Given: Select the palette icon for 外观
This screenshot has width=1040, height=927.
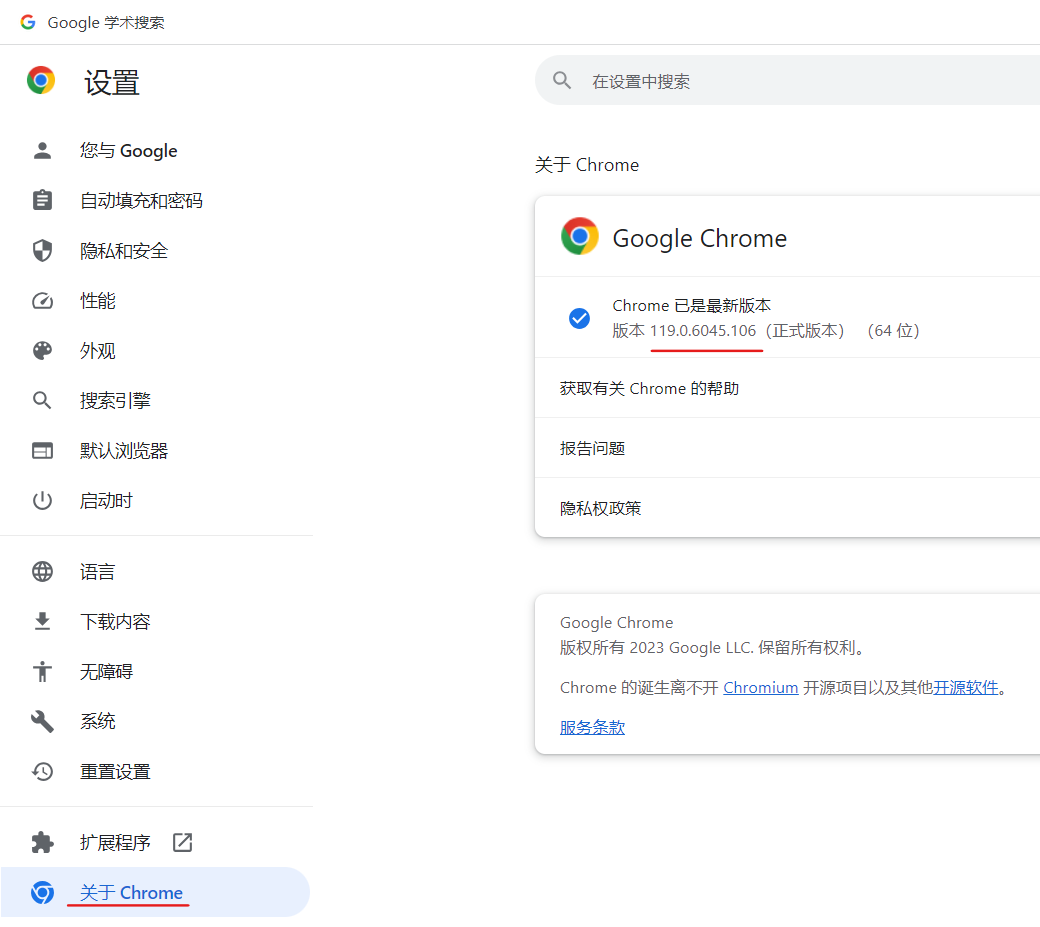Looking at the screenshot, I should (42, 350).
